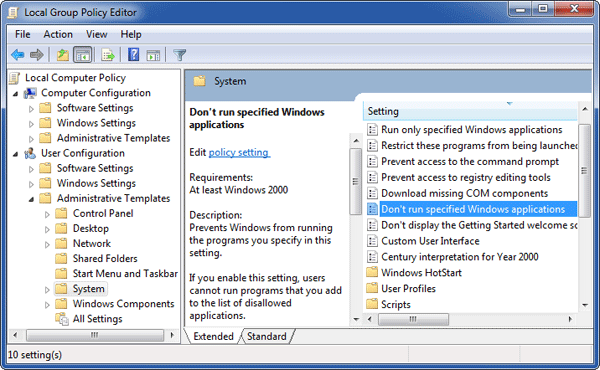Click the description pane scroll up arrow
Viewport: 600px width, 370px height.
tap(356, 141)
